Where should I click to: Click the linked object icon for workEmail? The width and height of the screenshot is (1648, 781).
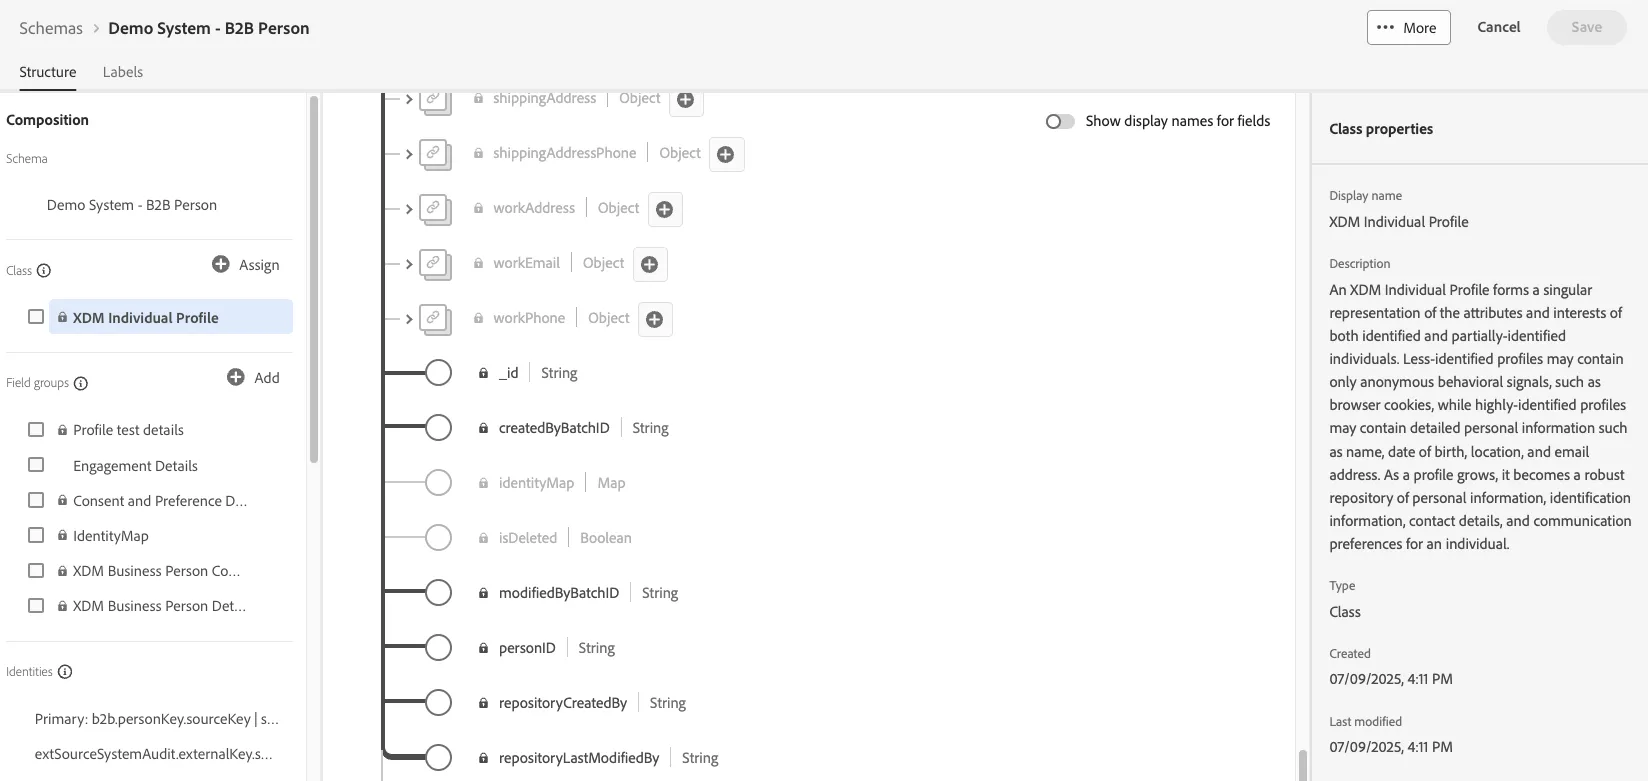(433, 263)
